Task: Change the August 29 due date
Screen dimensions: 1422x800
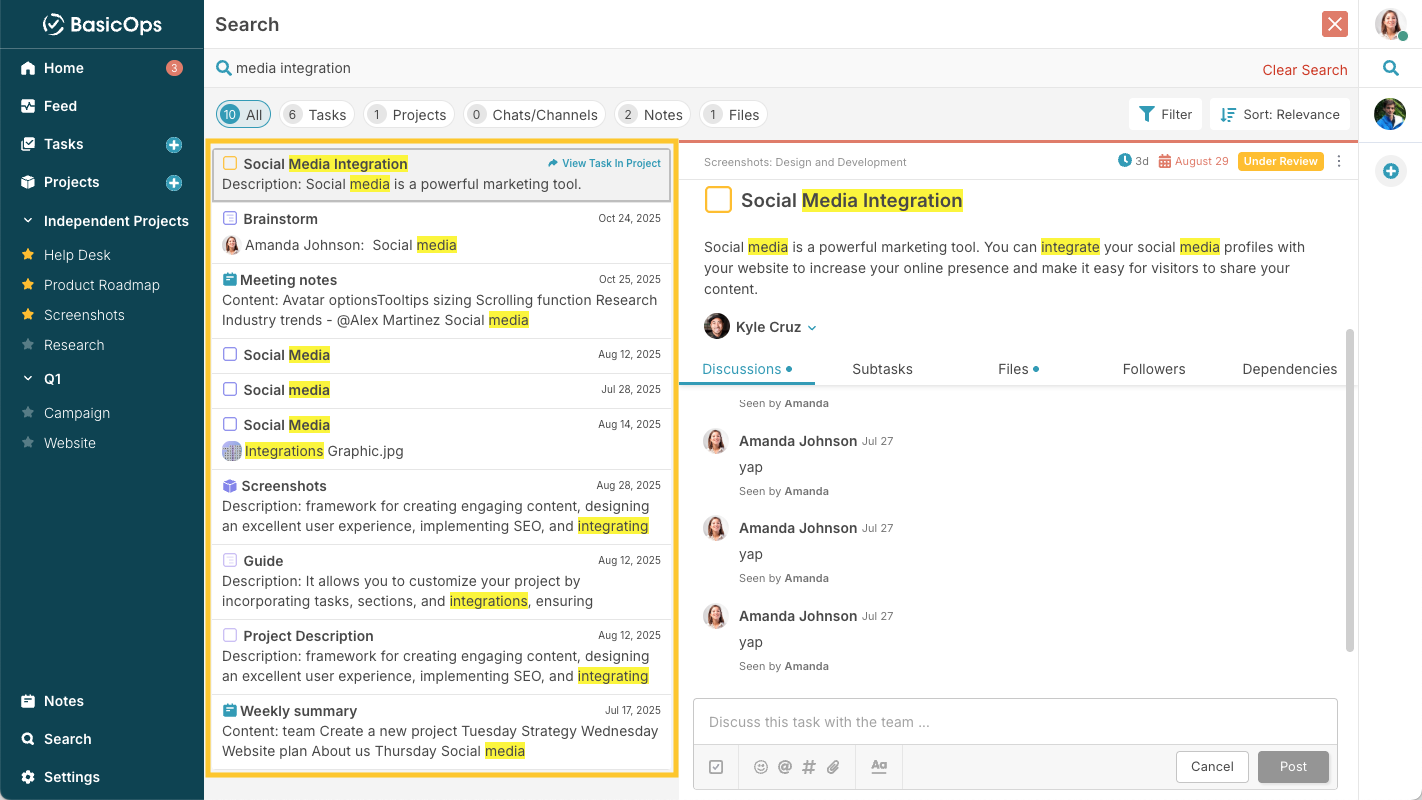Action: point(1193,161)
